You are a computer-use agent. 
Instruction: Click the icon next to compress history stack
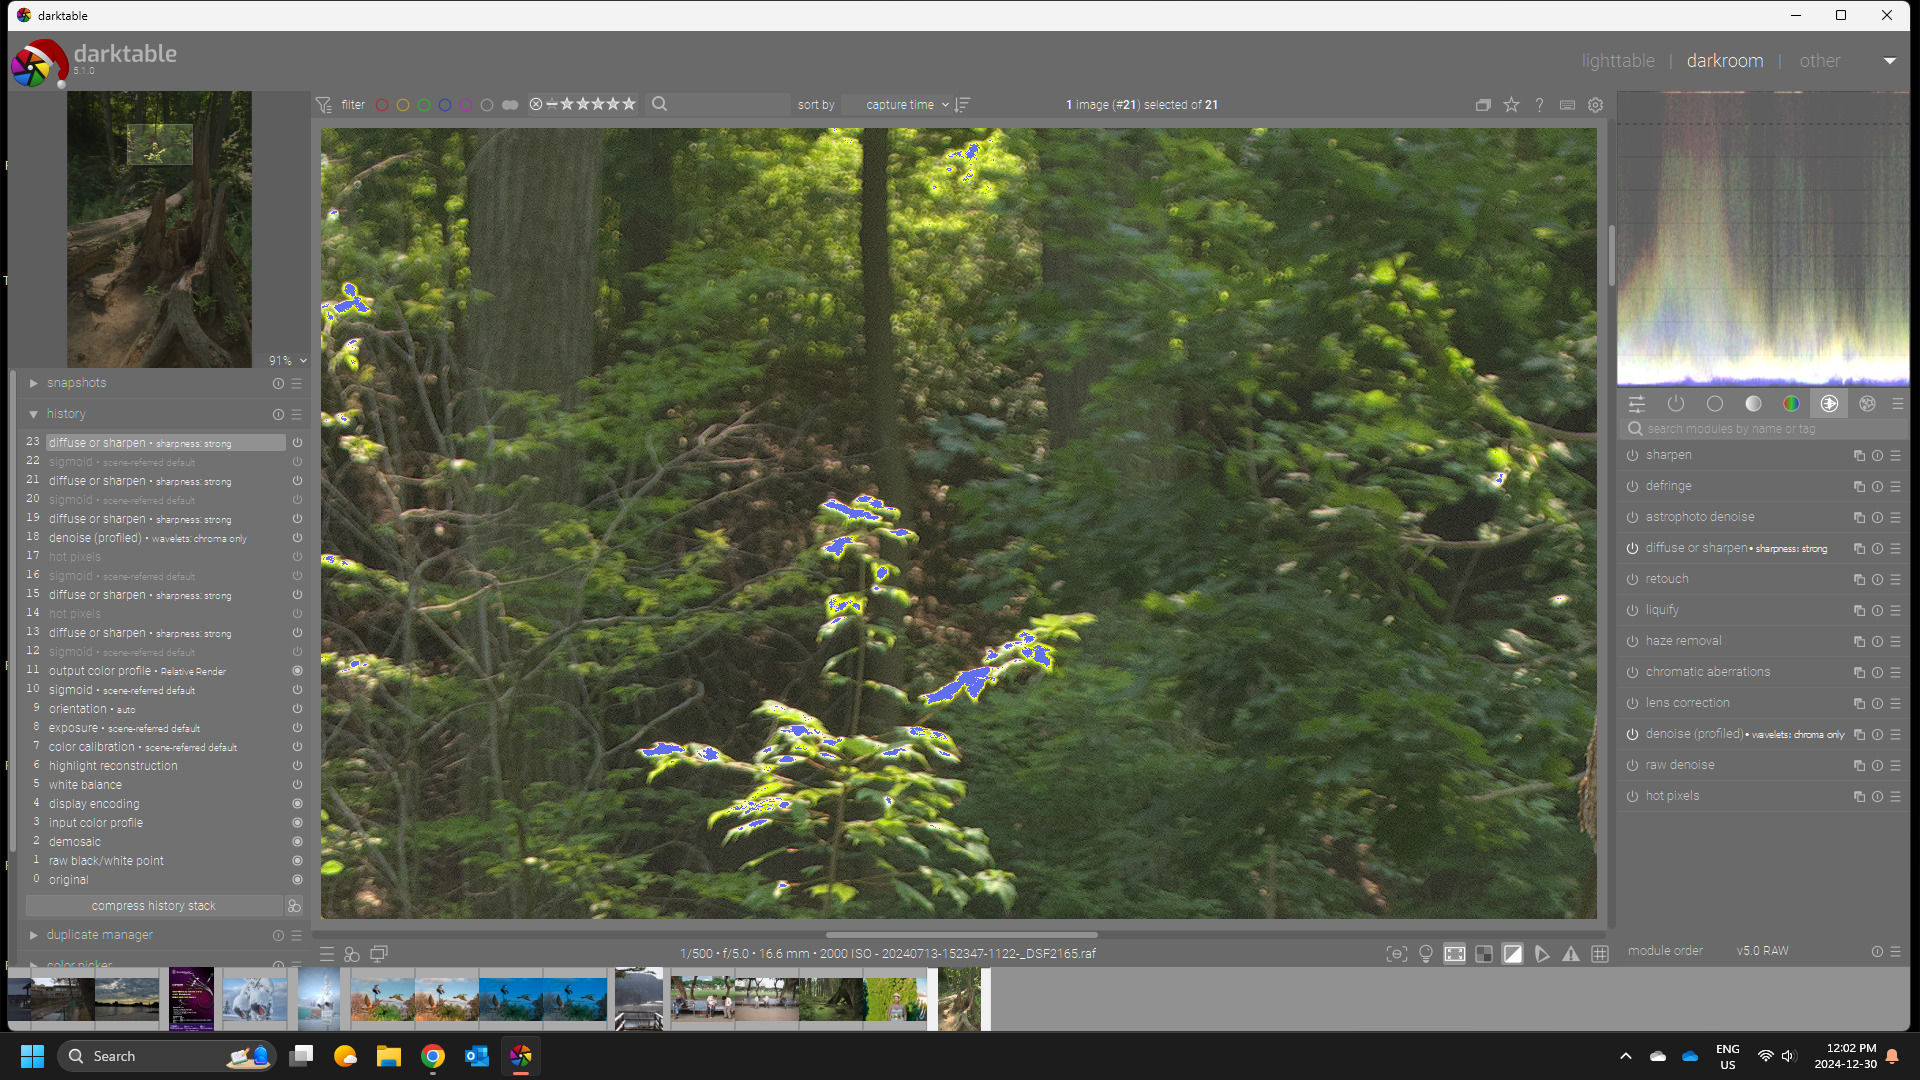tap(294, 906)
